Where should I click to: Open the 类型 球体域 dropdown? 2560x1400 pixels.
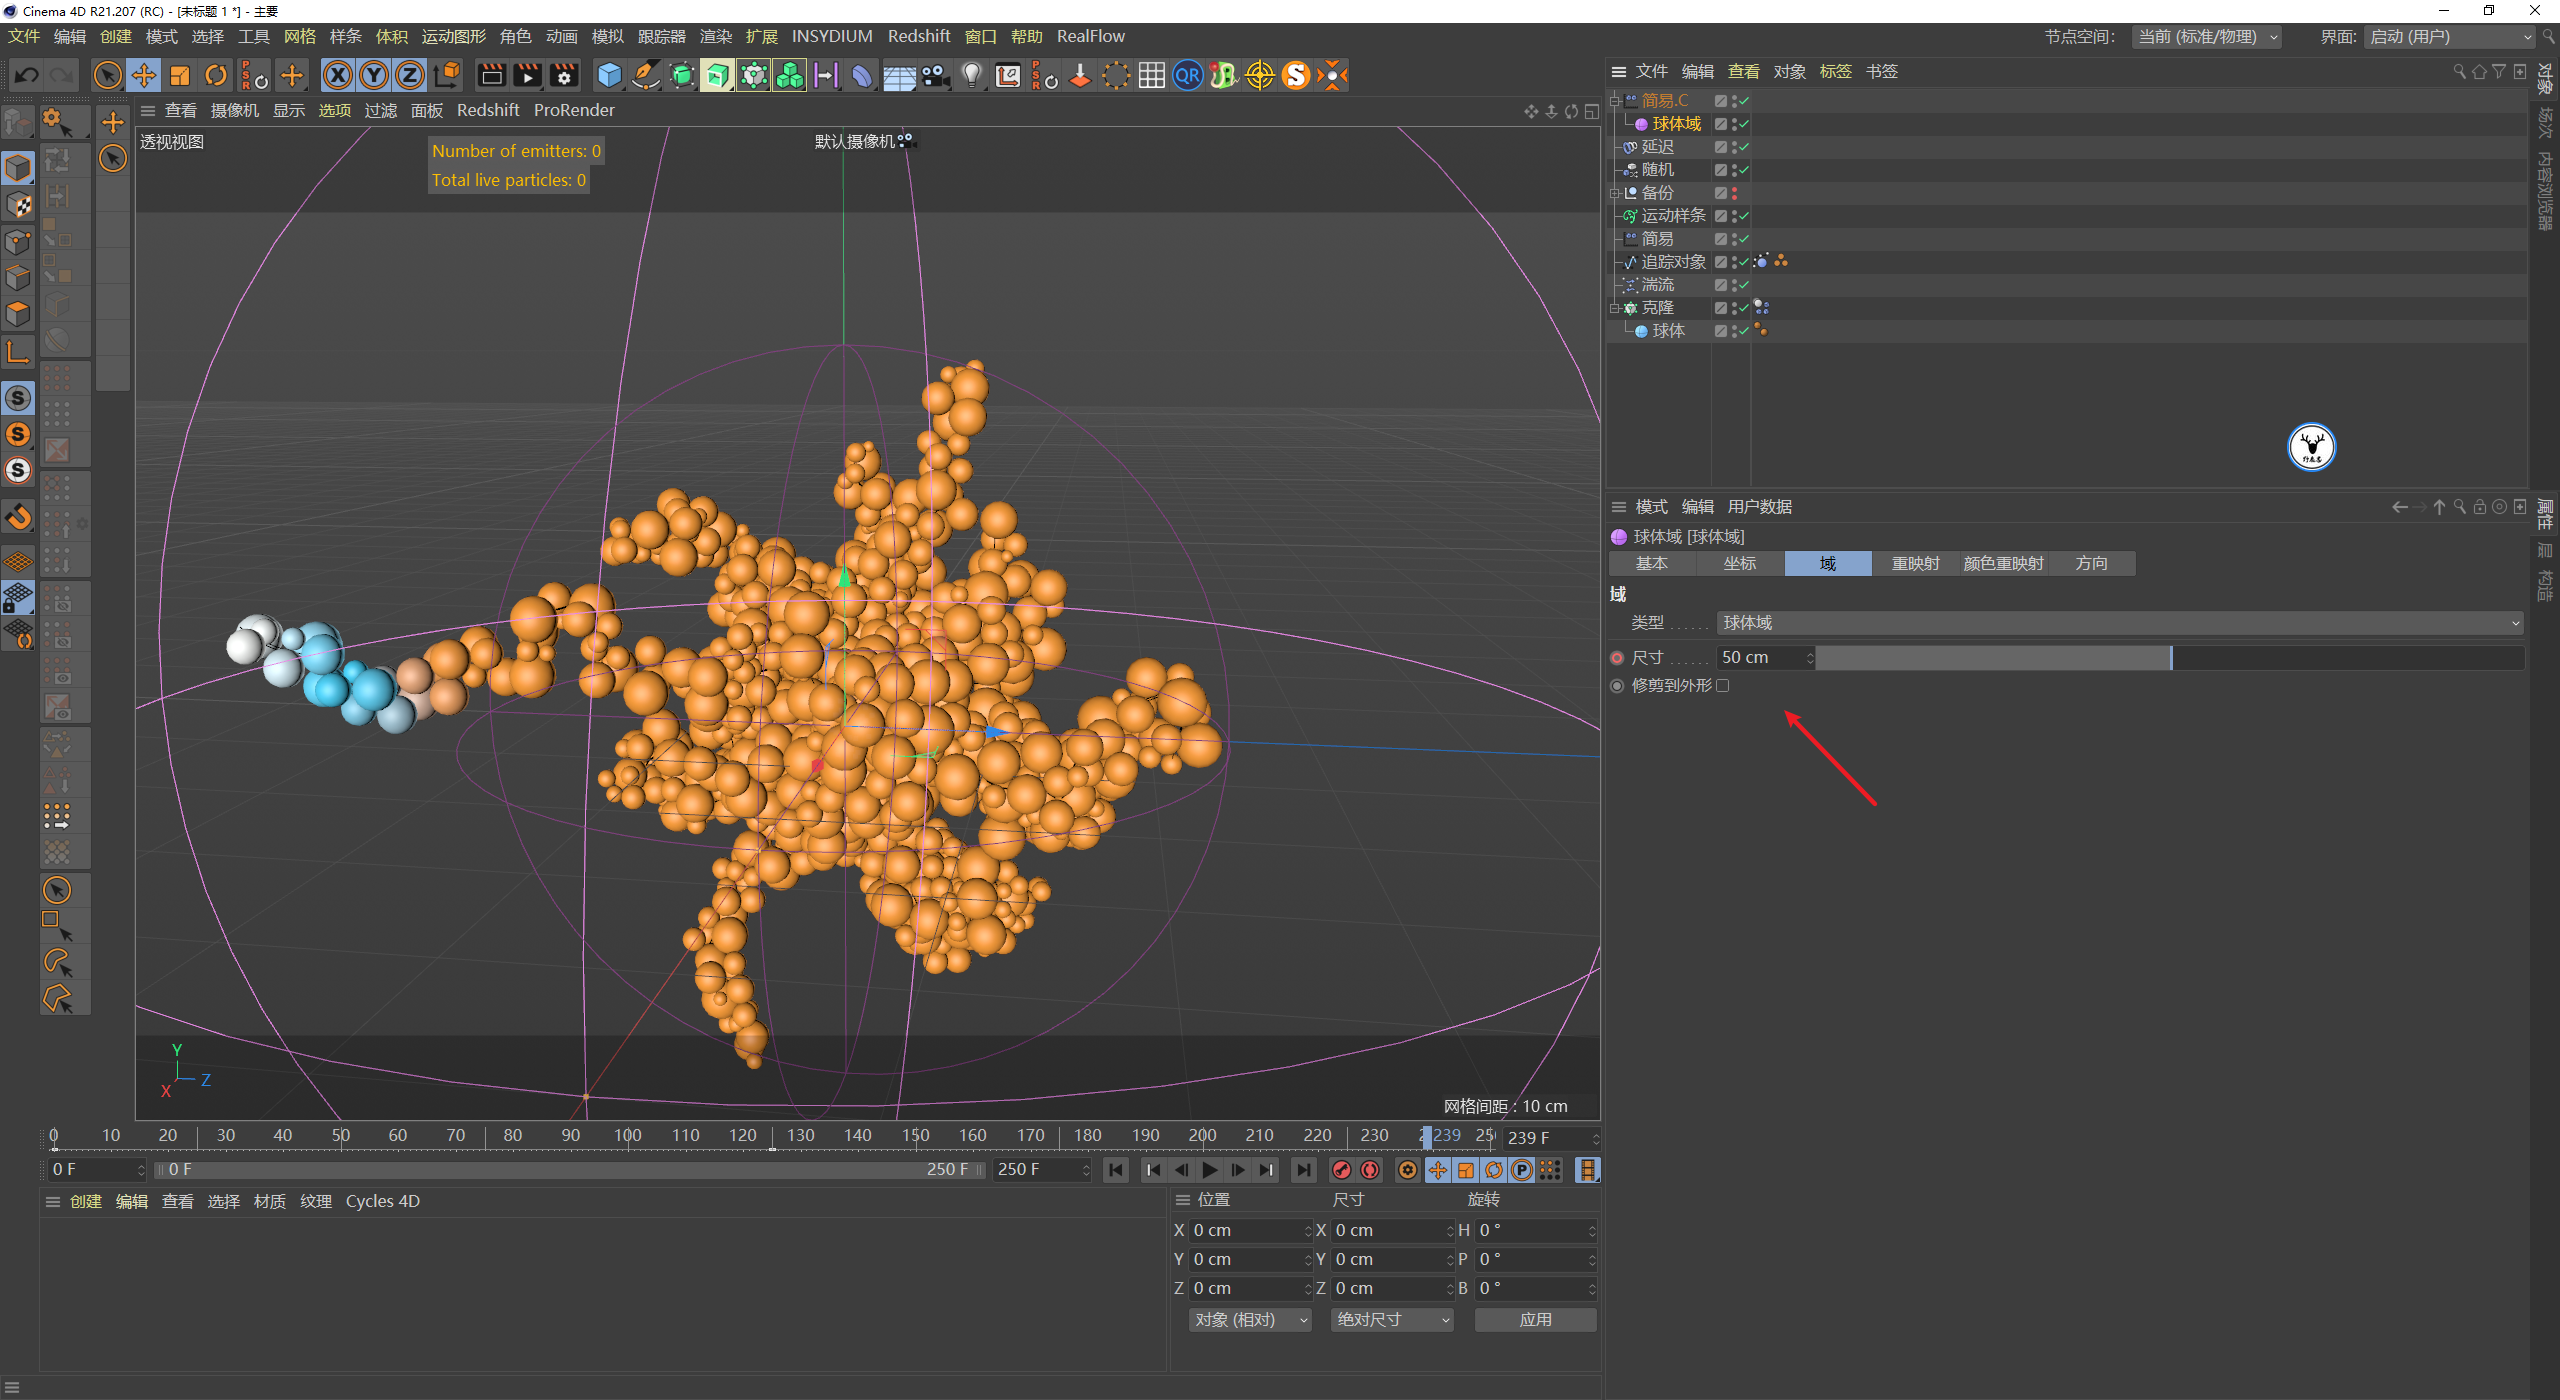click(x=2120, y=623)
